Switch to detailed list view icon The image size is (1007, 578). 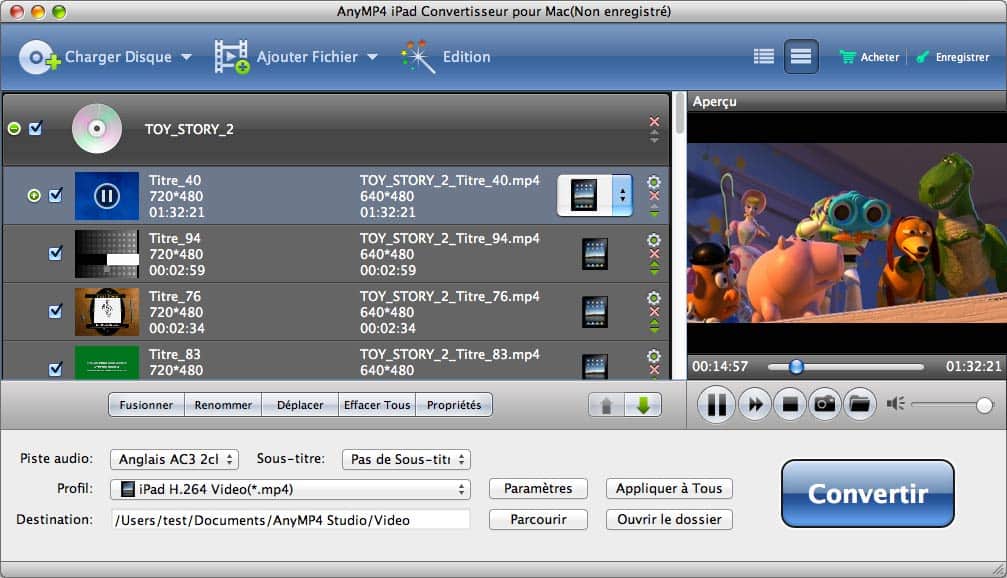point(764,57)
